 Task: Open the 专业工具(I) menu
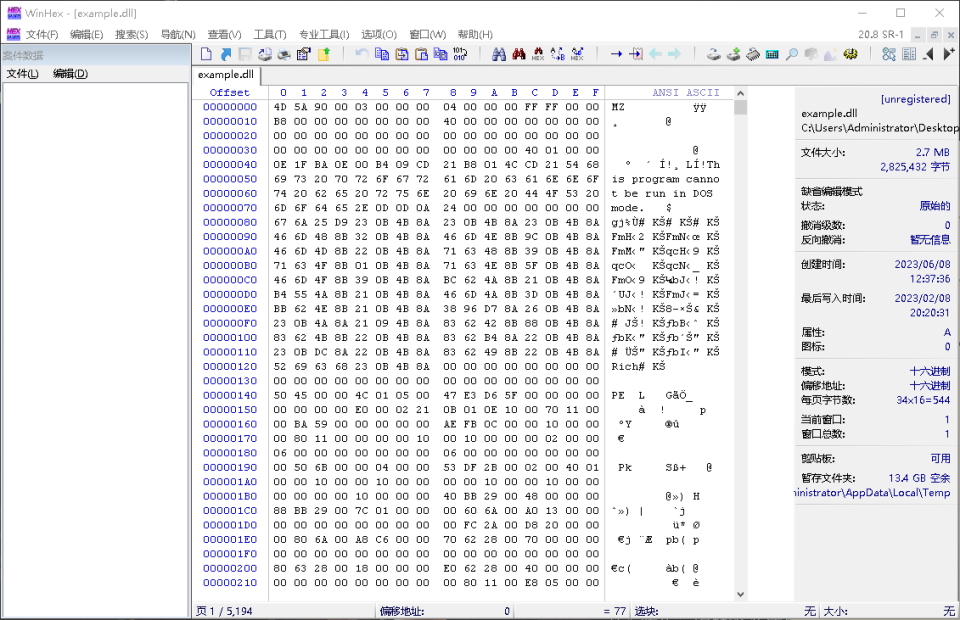[324, 34]
